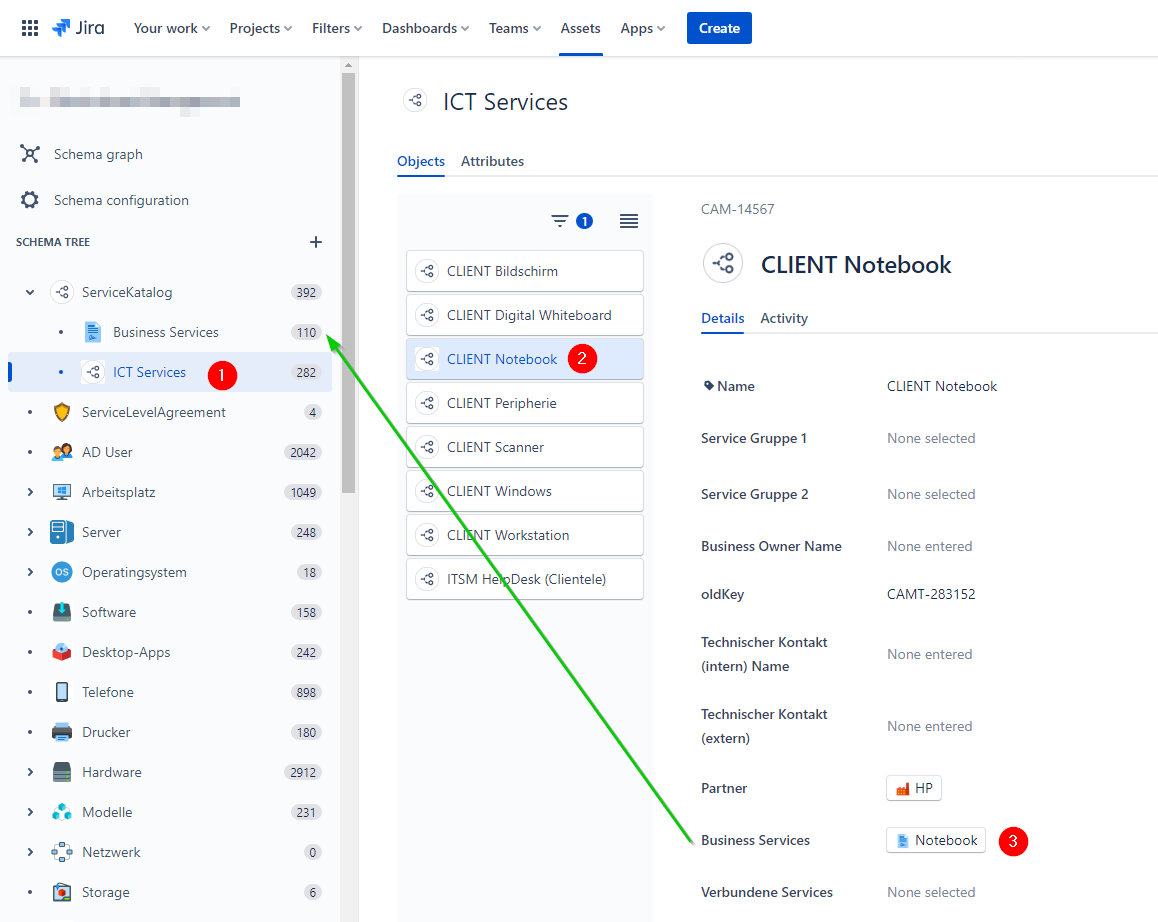Open the Notebook business service link
The image size is (1158, 922).
pos(936,840)
